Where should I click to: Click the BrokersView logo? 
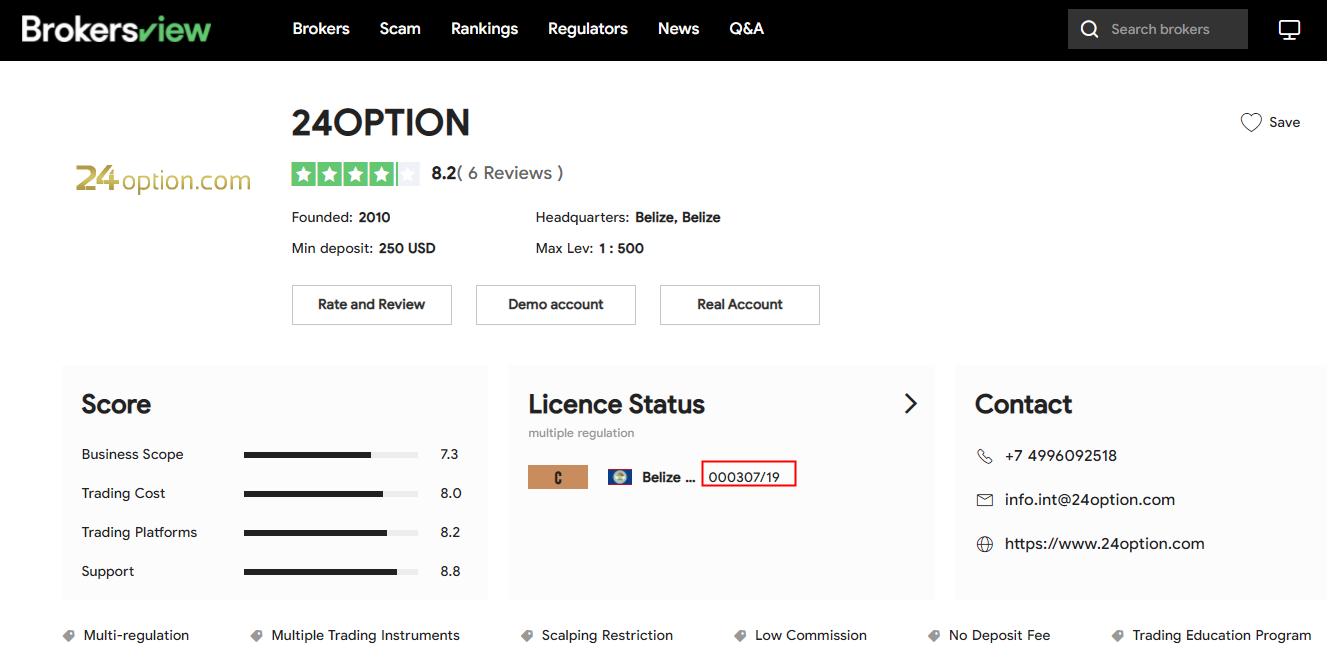pos(116,29)
